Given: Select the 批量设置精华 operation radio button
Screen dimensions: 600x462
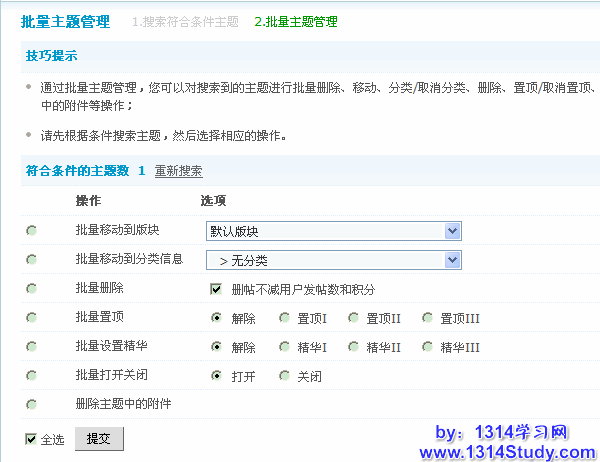Looking at the screenshot, I should point(31,347).
